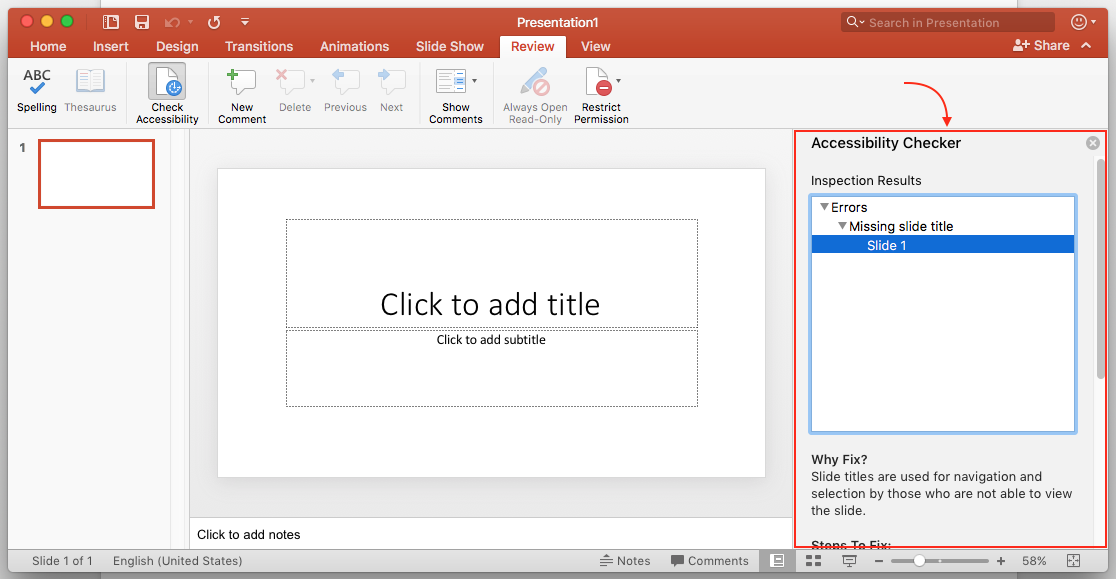This screenshot has width=1116, height=579.
Task: Open the Insert ribbon tab
Action: click(x=110, y=46)
